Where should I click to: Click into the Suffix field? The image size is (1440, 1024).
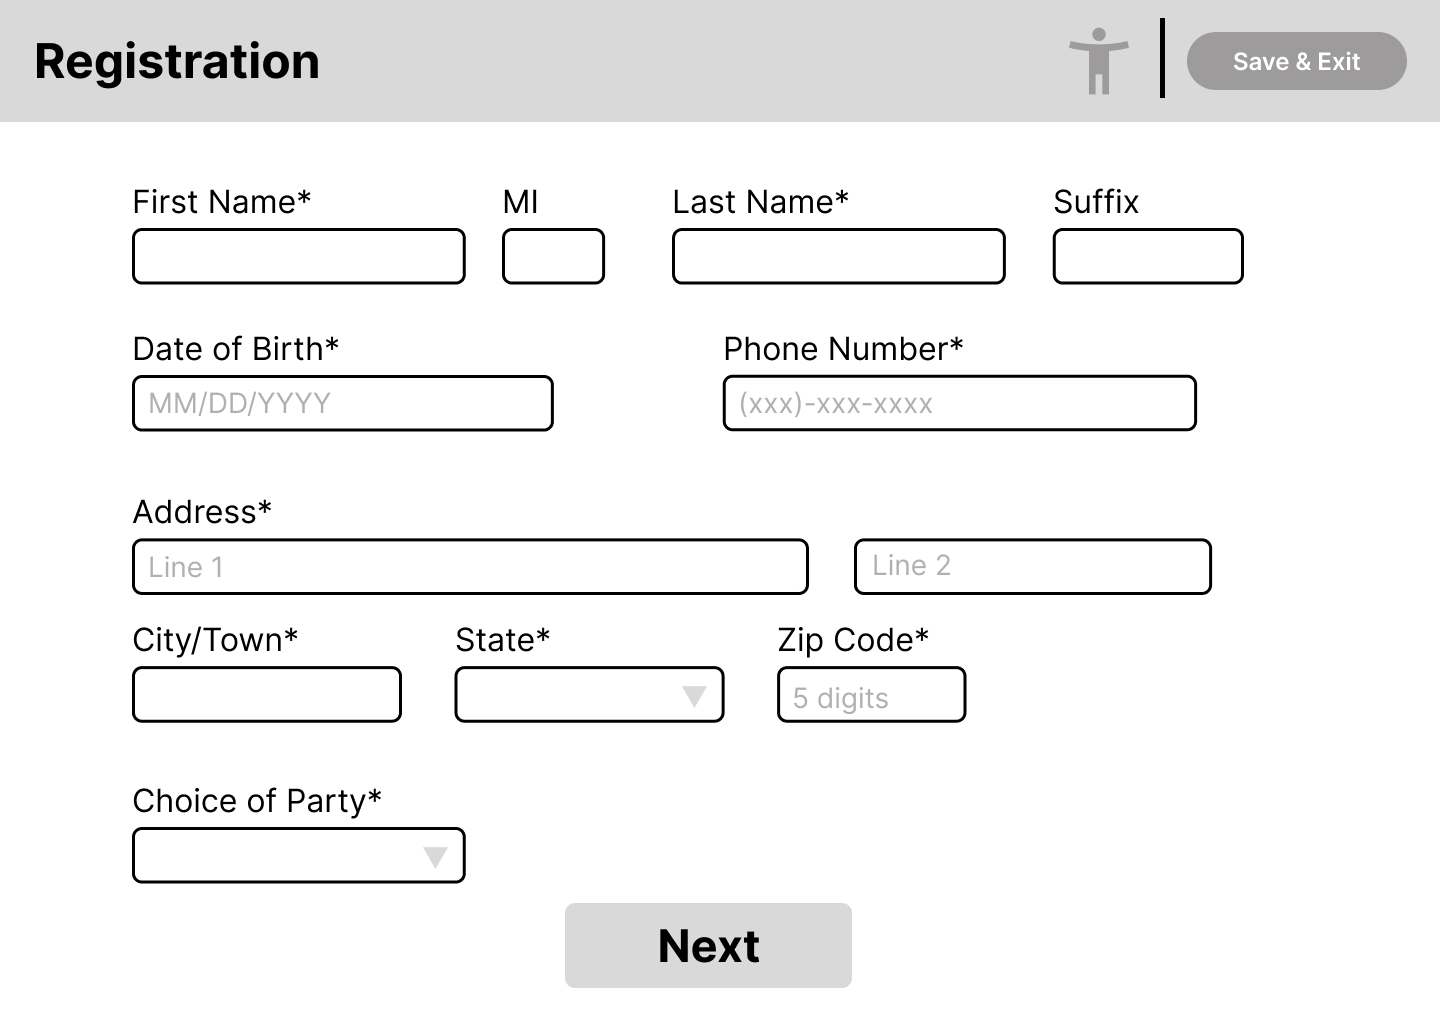coord(1147,257)
